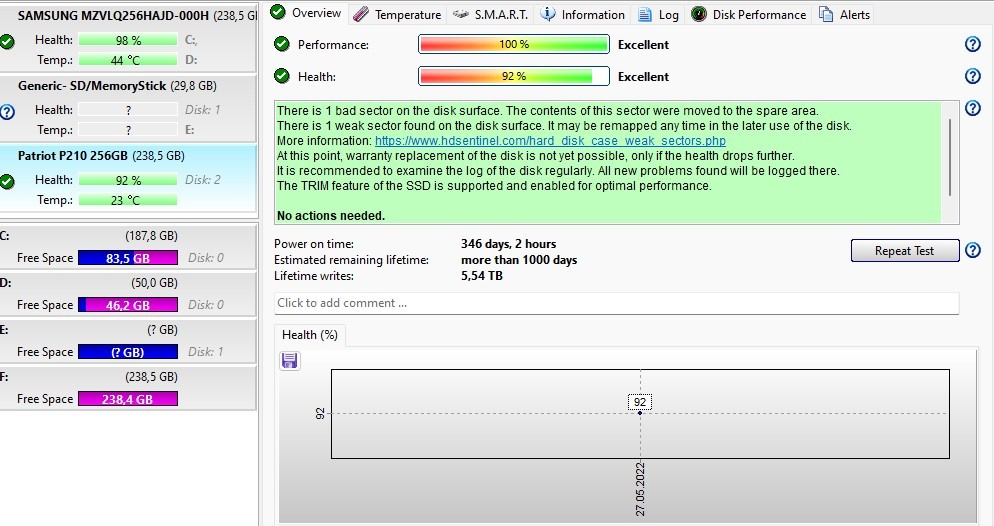Click the Disk Performance gauge icon
Image resolution: width=994 pixels, height=526 pixels.
click(x=699, y=14)
